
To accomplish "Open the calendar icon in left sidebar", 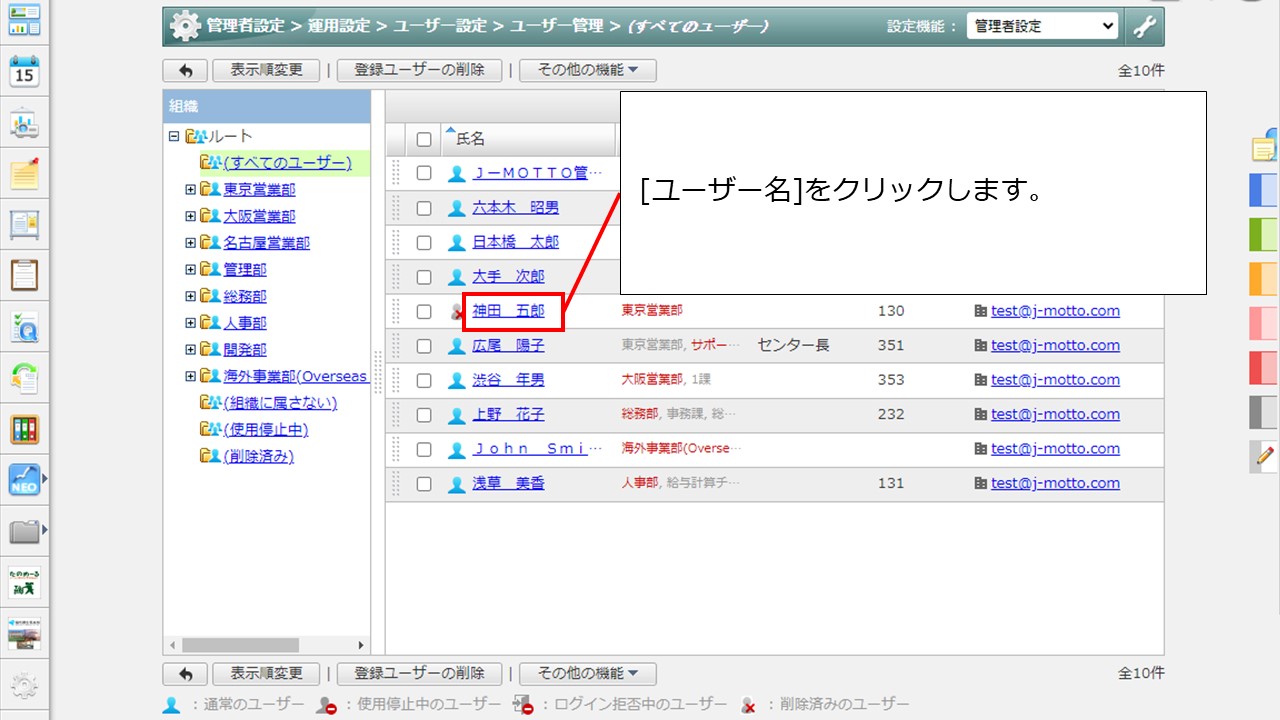I will pos(24,72).
